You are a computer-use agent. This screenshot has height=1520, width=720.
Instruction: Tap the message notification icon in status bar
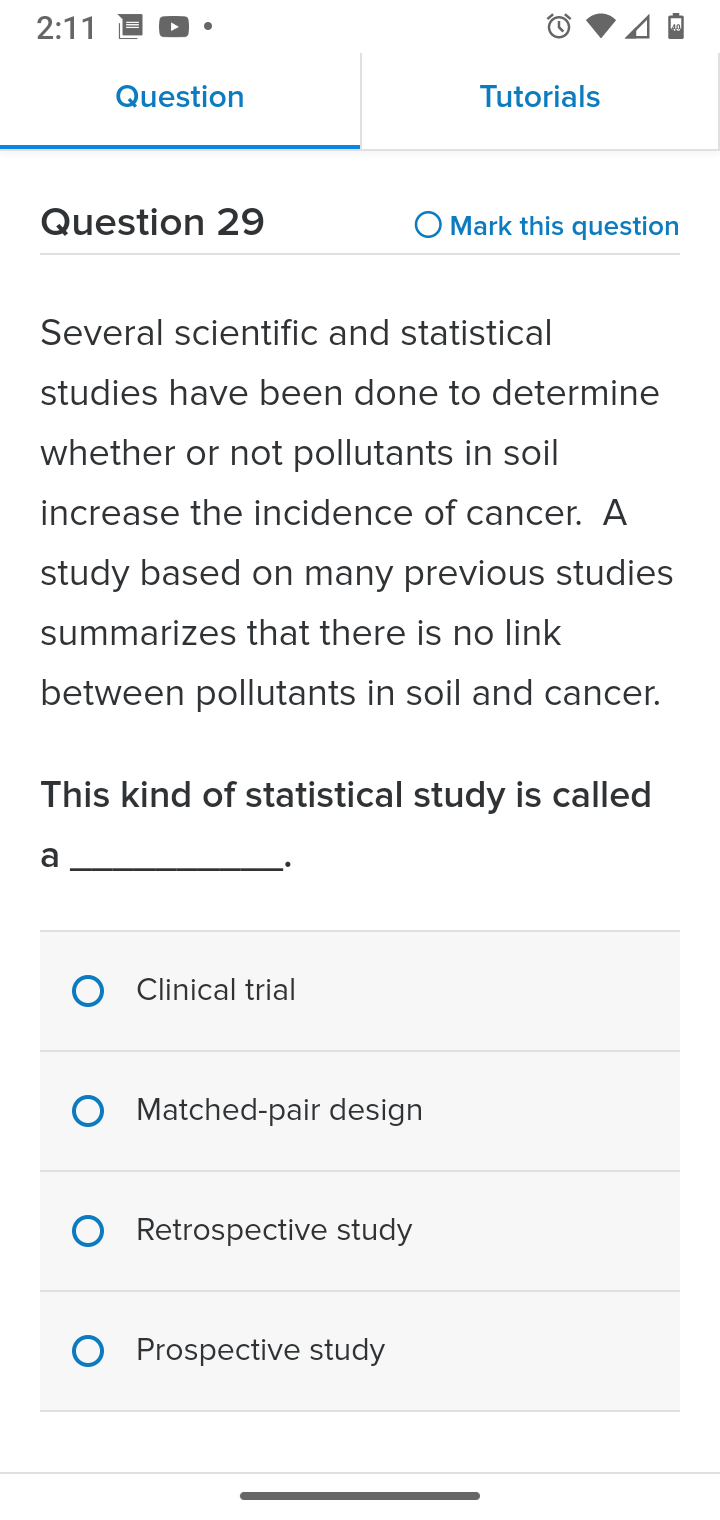(130, 27)
